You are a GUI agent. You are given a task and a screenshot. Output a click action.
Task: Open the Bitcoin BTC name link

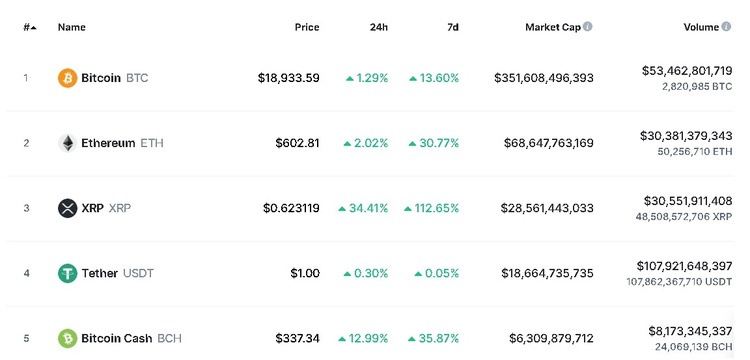tap(115, 78)
